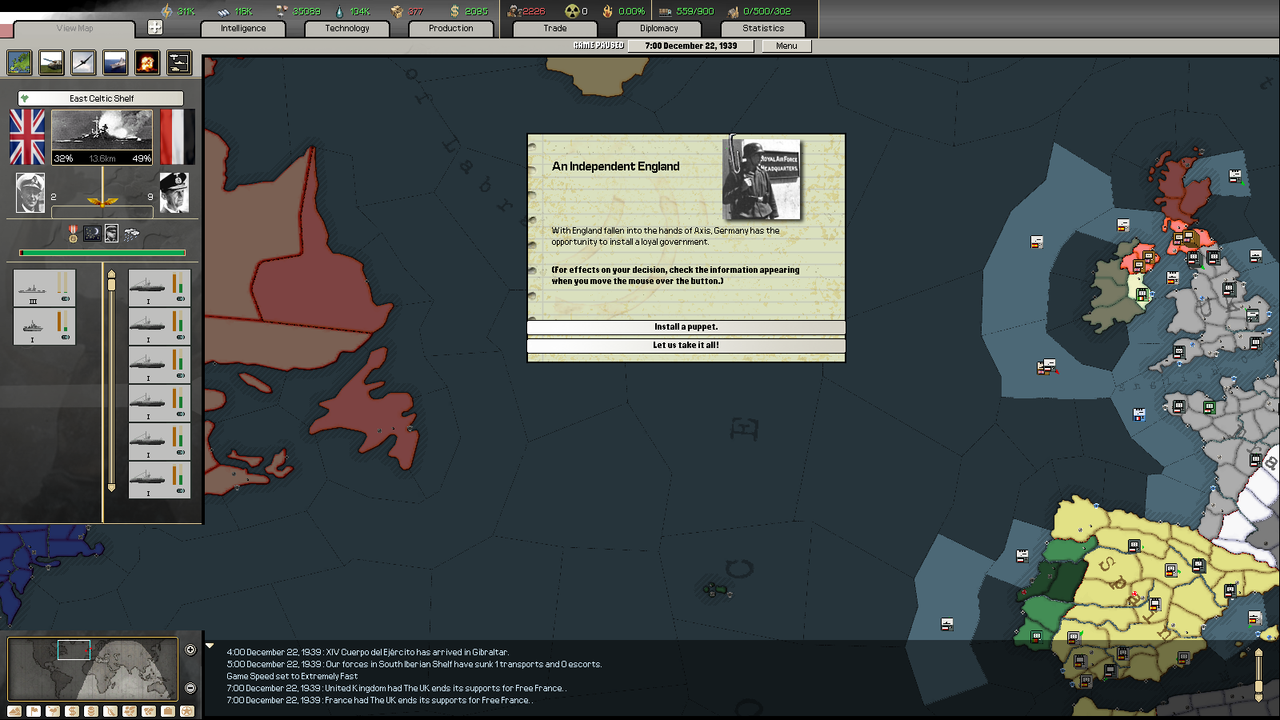Click the green battle progress bar

[x=102, y=253]
